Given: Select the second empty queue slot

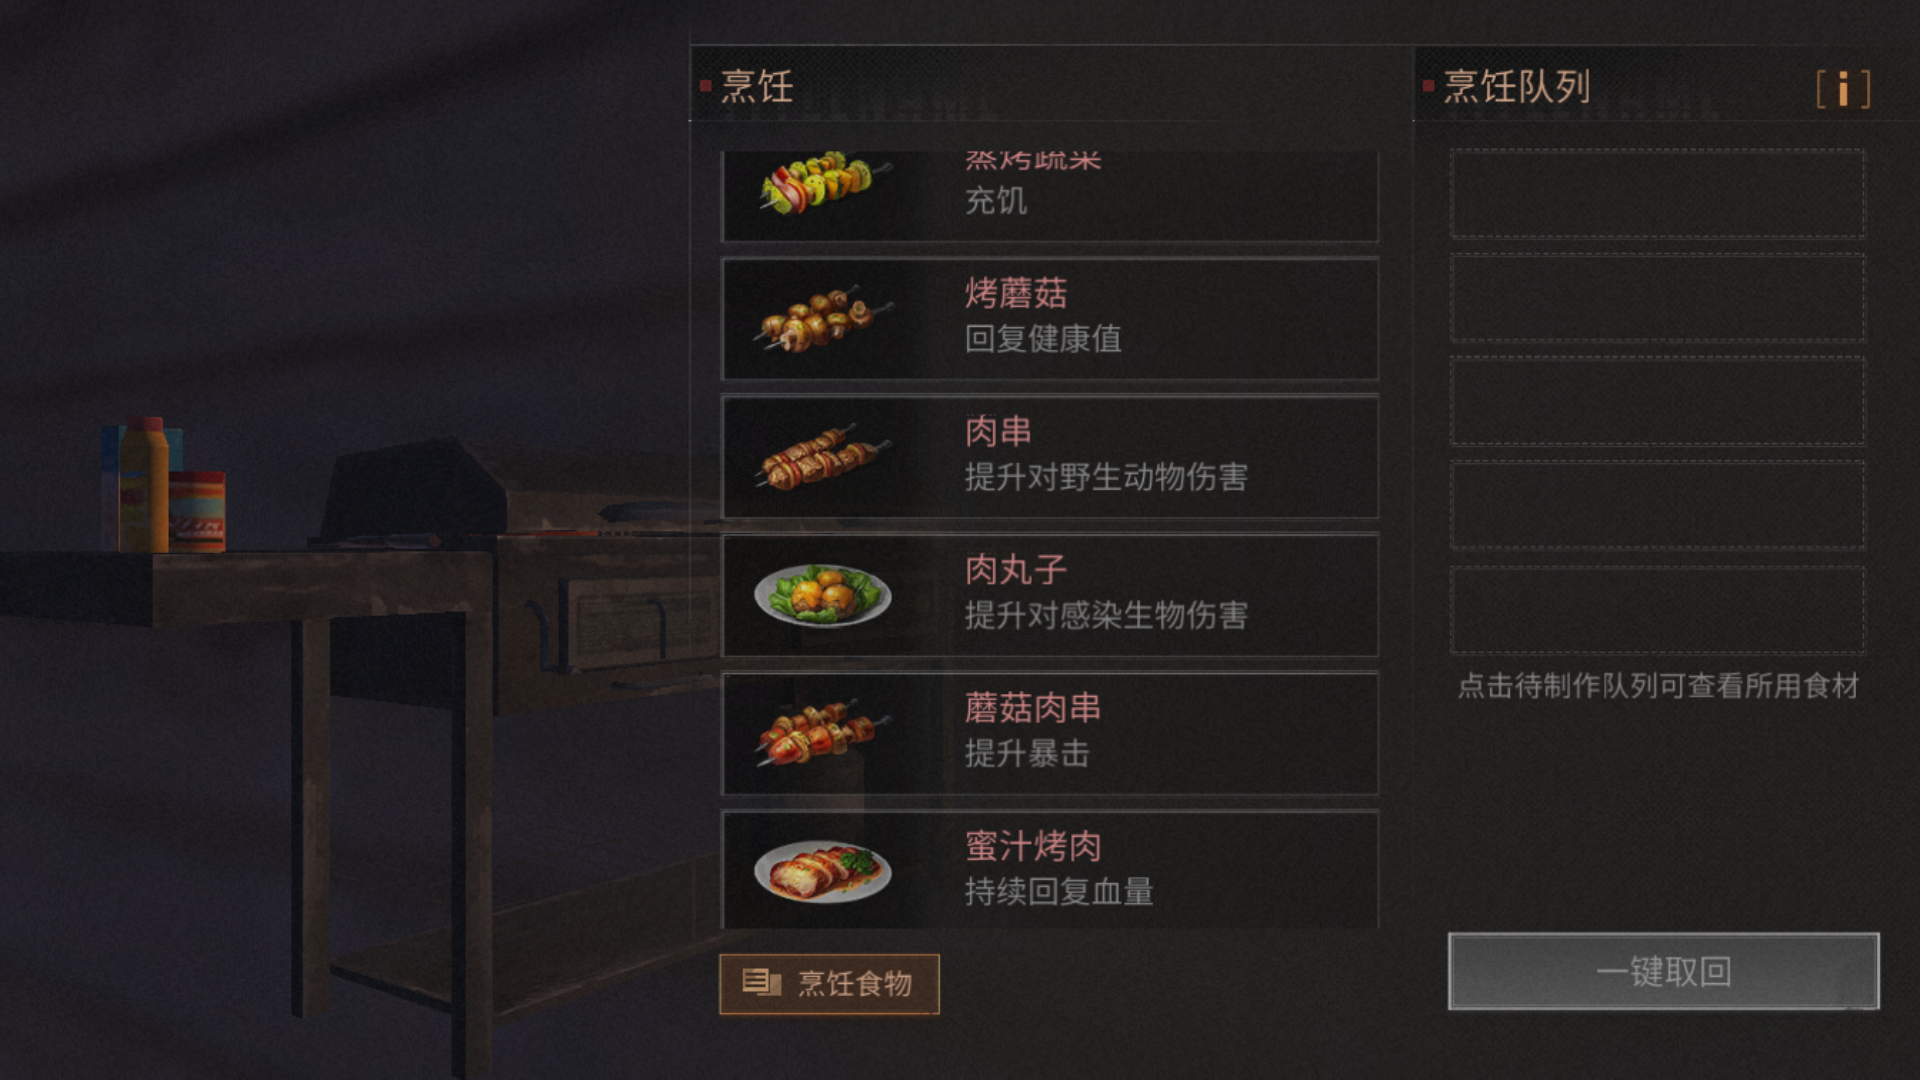Looking at the screenshot, I should [x=1657, y=297].
